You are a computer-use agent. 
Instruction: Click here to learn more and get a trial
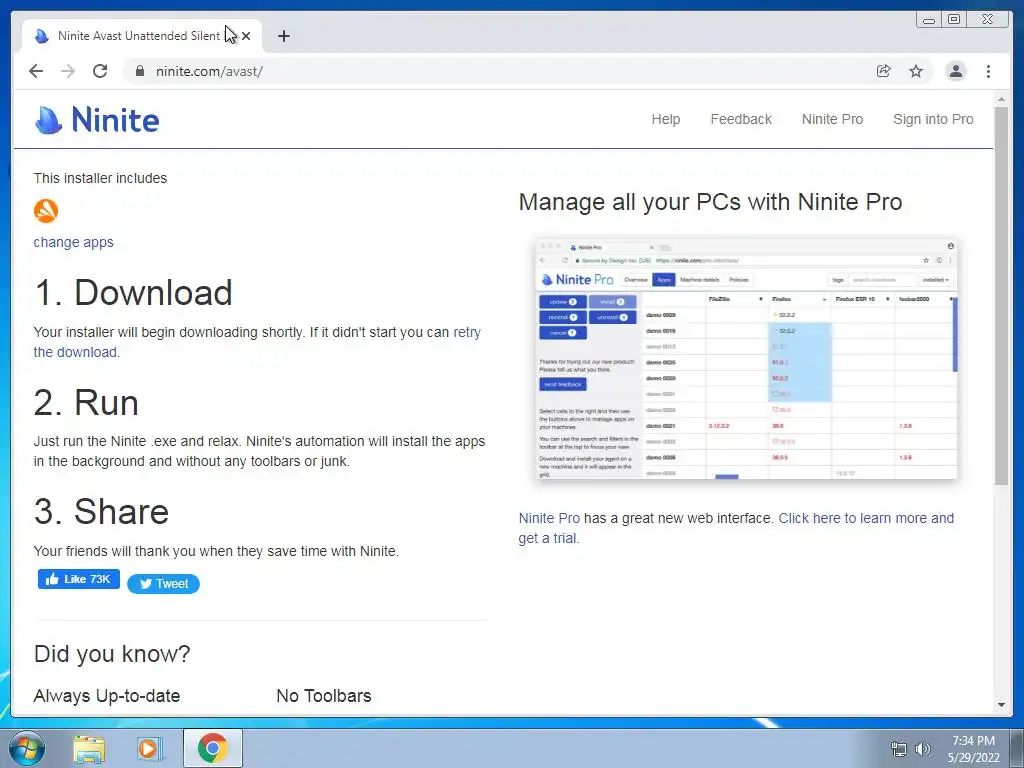click(x=866, y=519)
